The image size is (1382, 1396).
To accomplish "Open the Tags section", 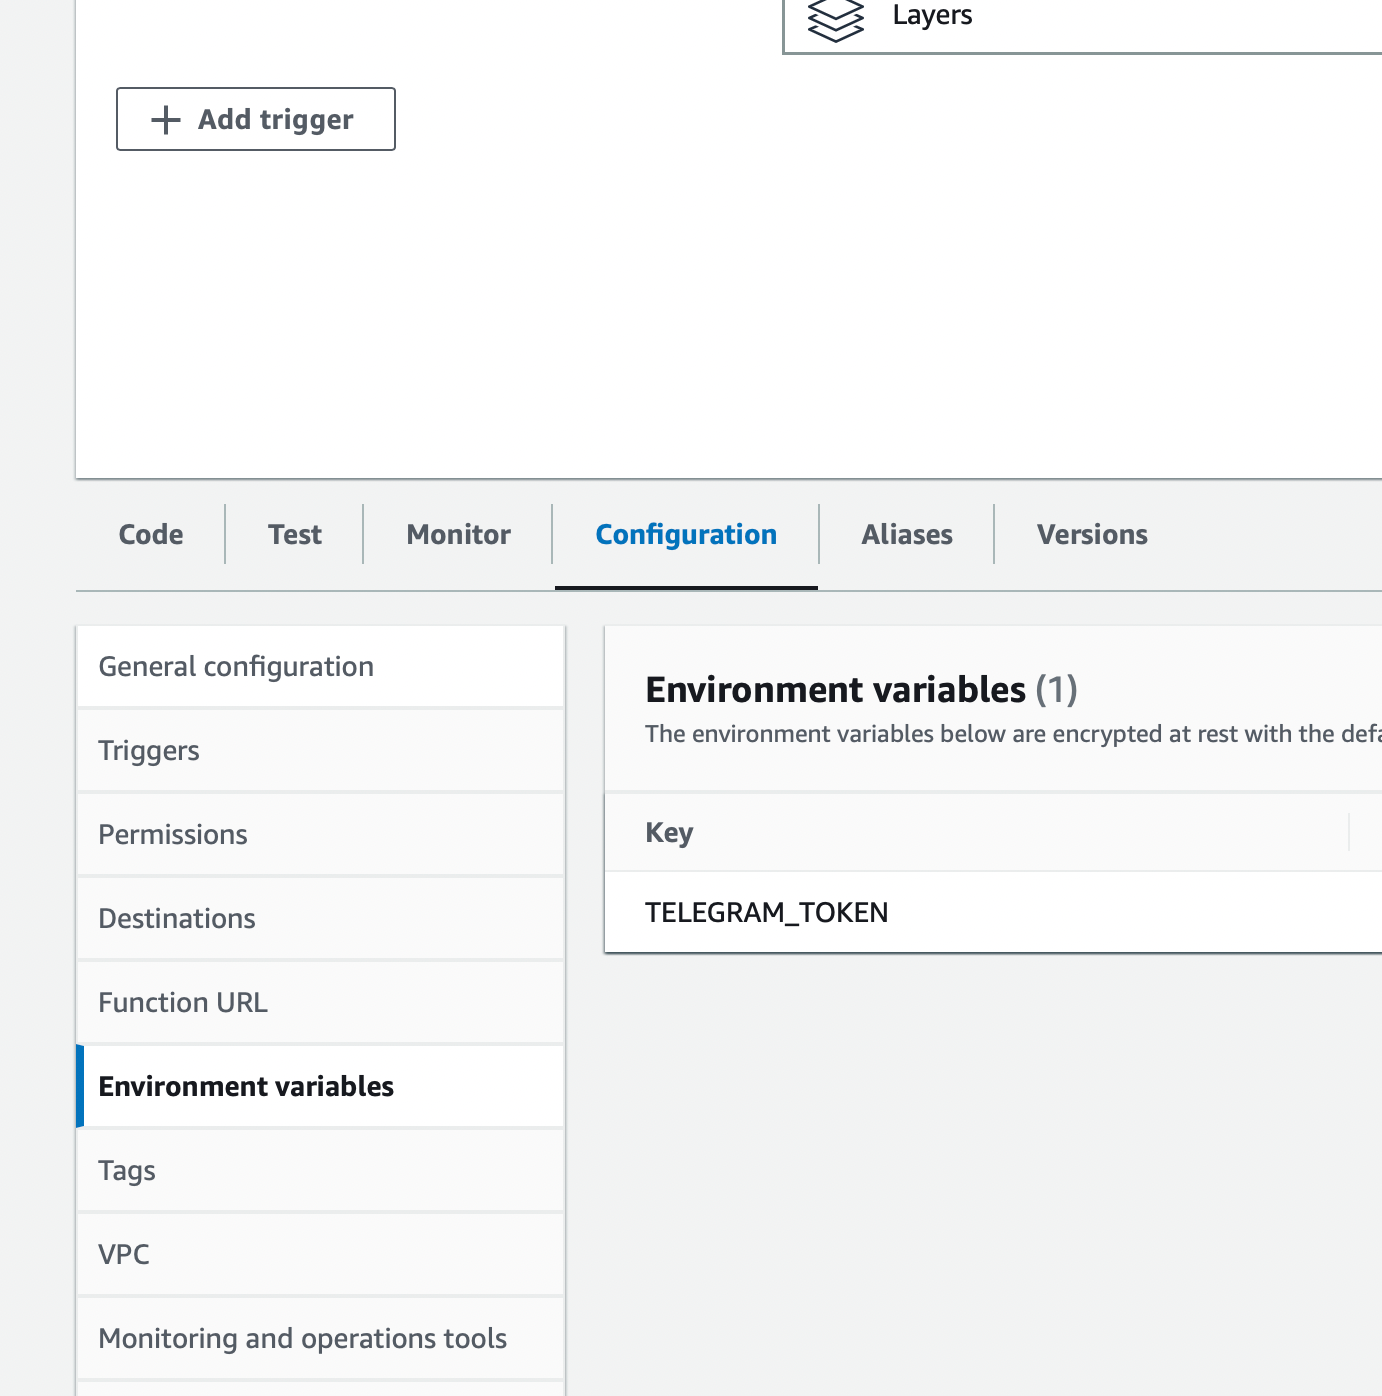I will [x=127, y=1171].
